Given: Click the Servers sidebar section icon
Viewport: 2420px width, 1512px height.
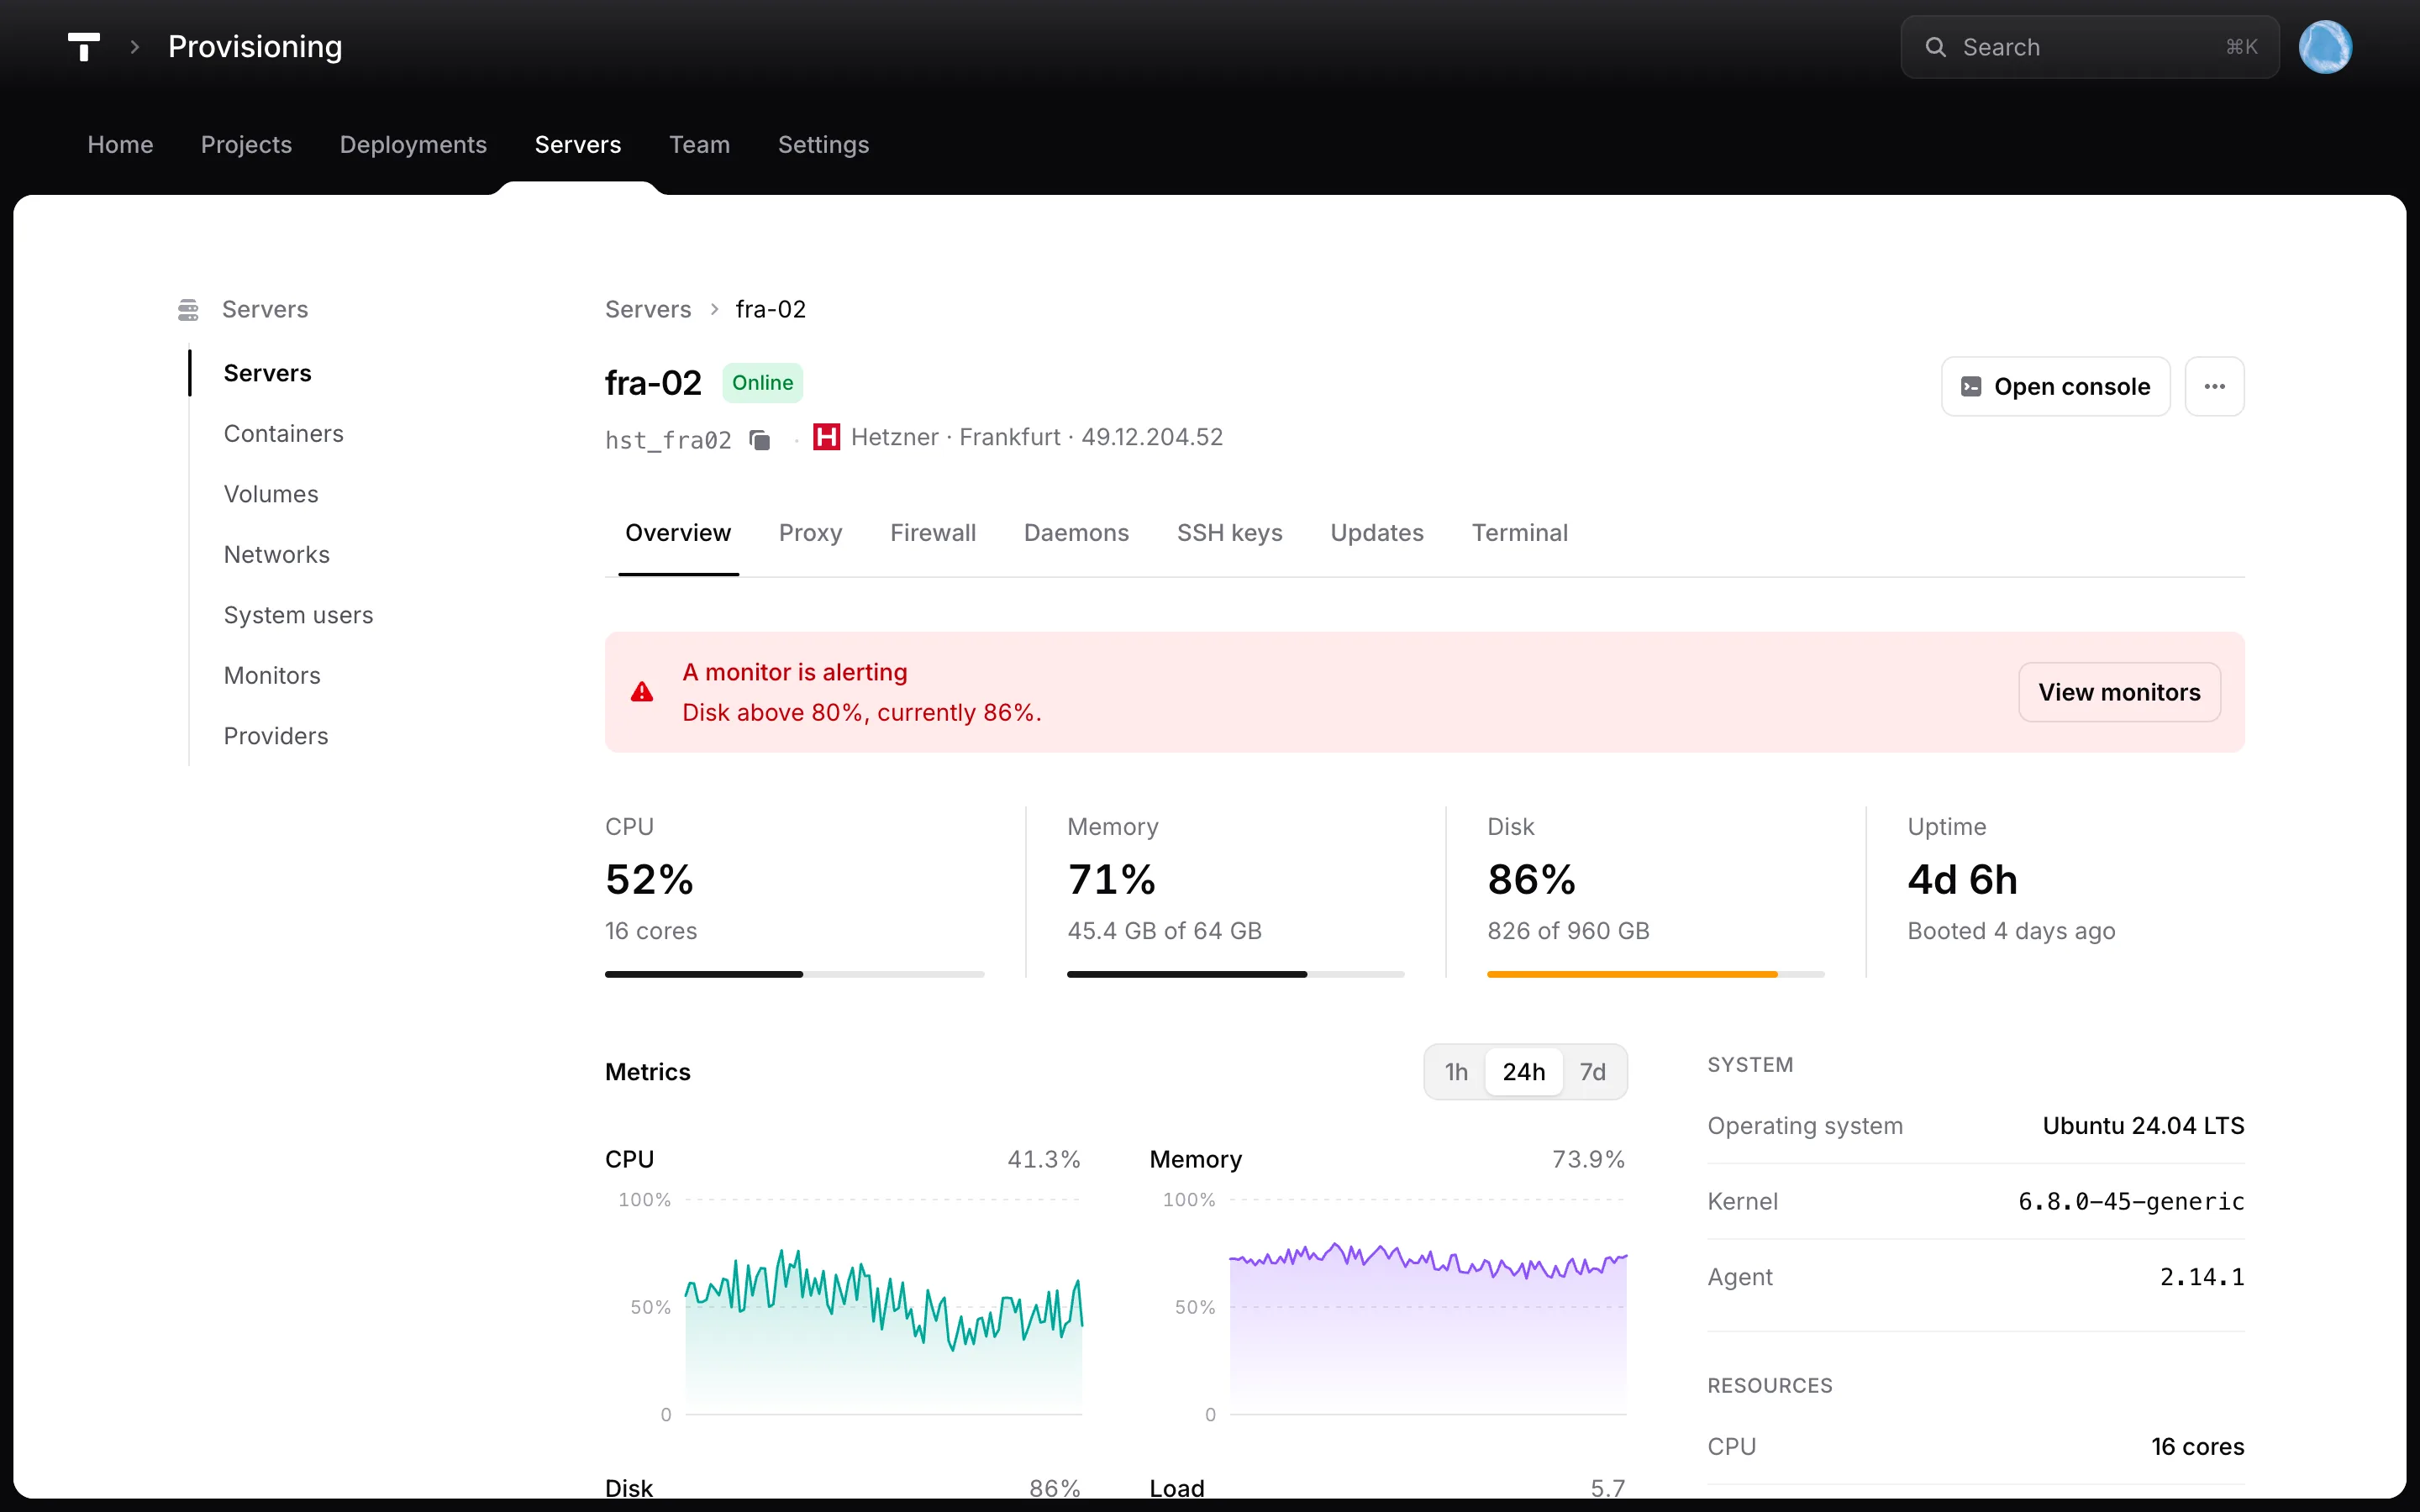Looking at the screenshot, I should [x=188, y=310].
